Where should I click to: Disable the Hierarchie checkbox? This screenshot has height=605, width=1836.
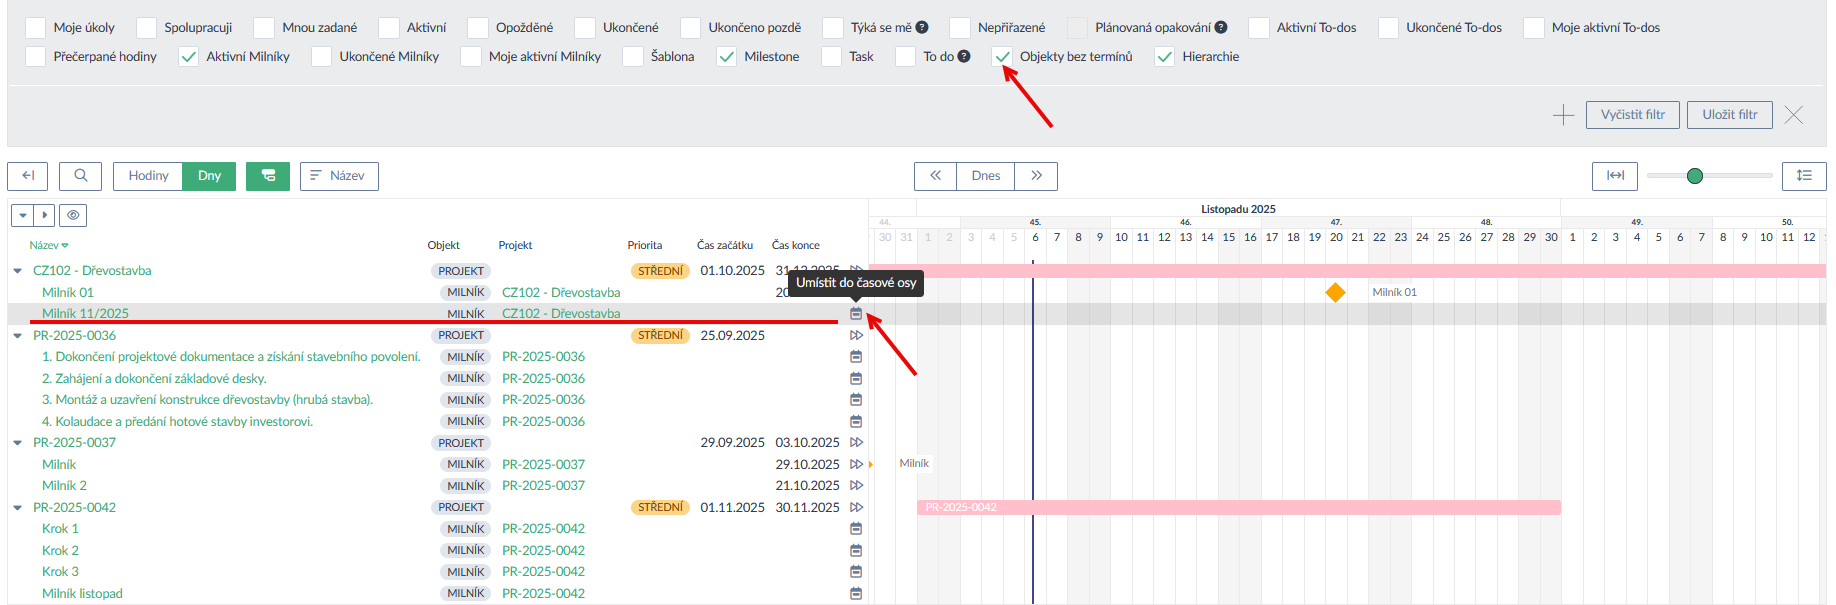click(1165, 57)
